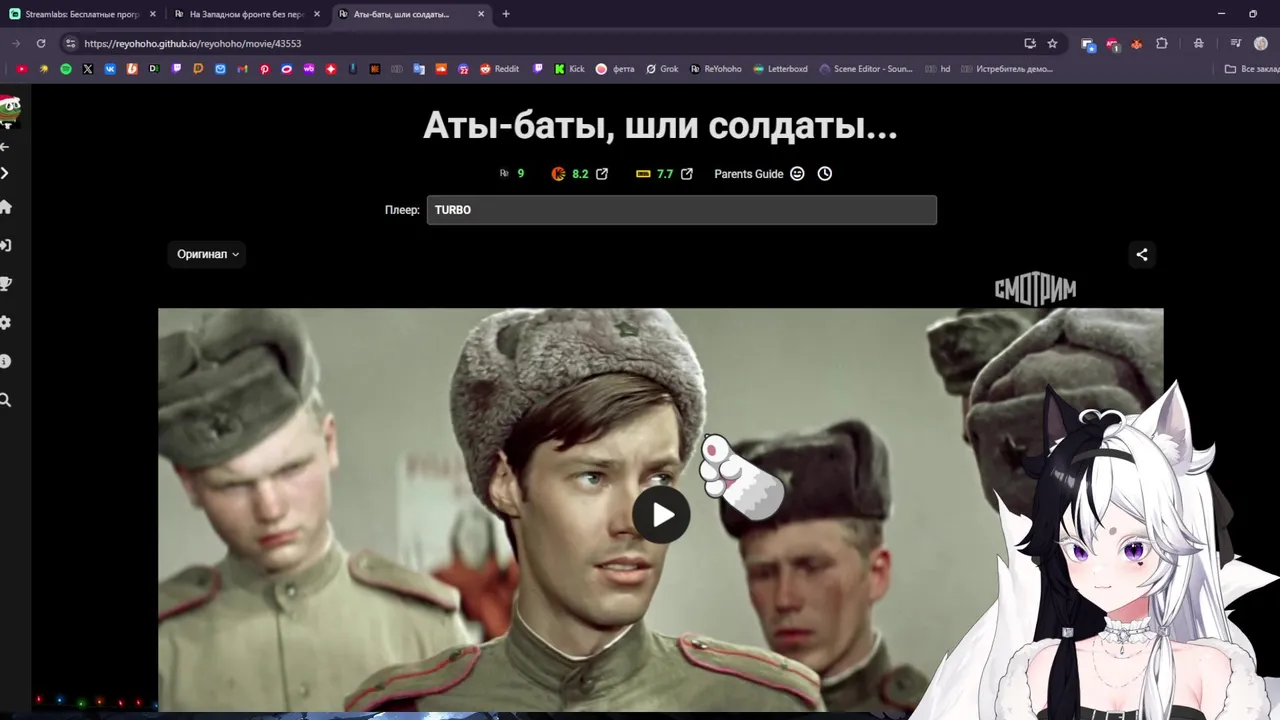
Task: Open the share icon
Action: (1142, 254)
